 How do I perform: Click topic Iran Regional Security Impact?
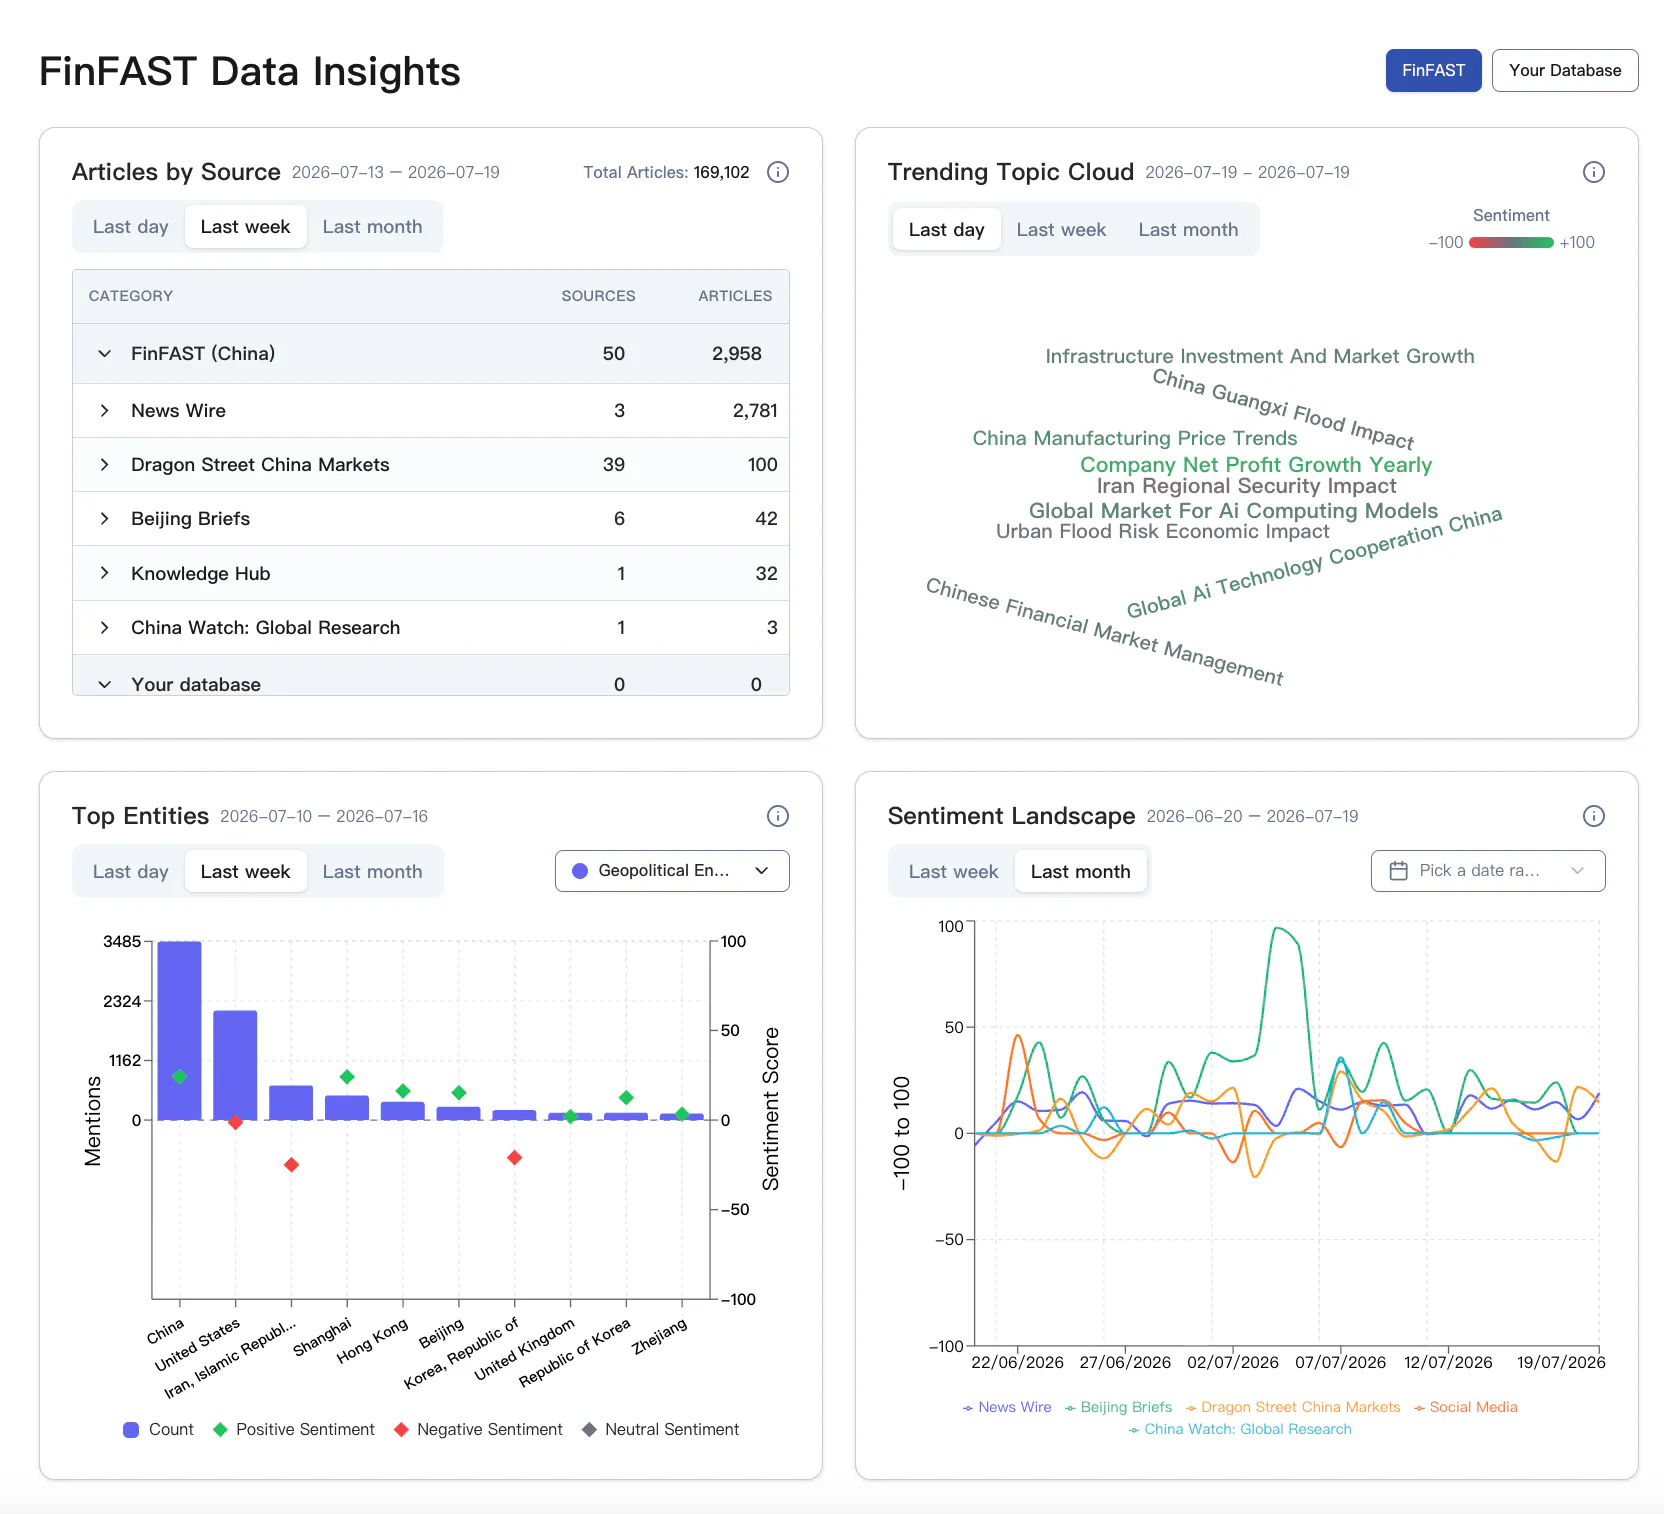[1246, 486]
